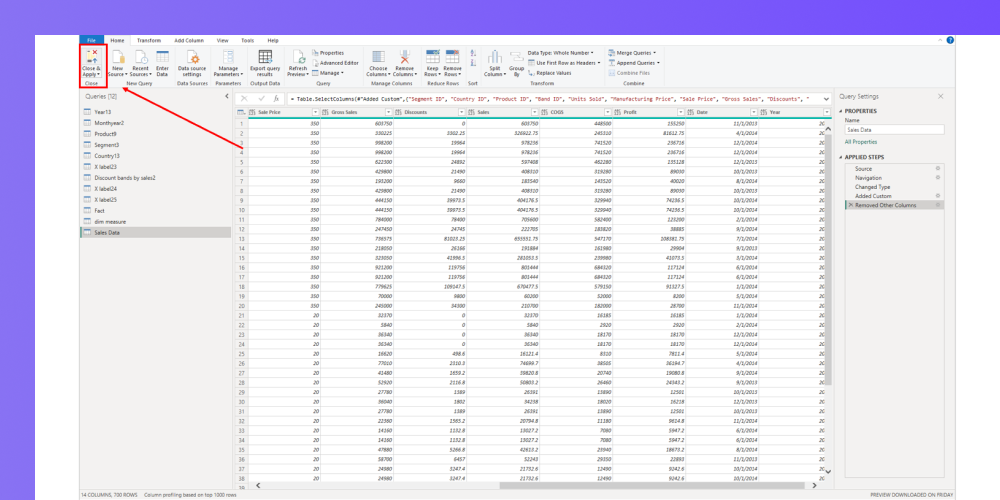This screenshot has width=1000, height=500.
Task: Click the Date column type icon
Action: click(x=691, y=112)
